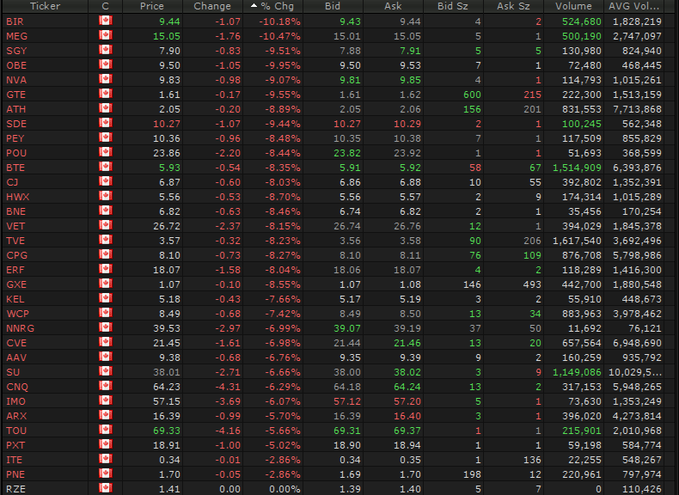Click ITE ask size 136

pos(532,460)
